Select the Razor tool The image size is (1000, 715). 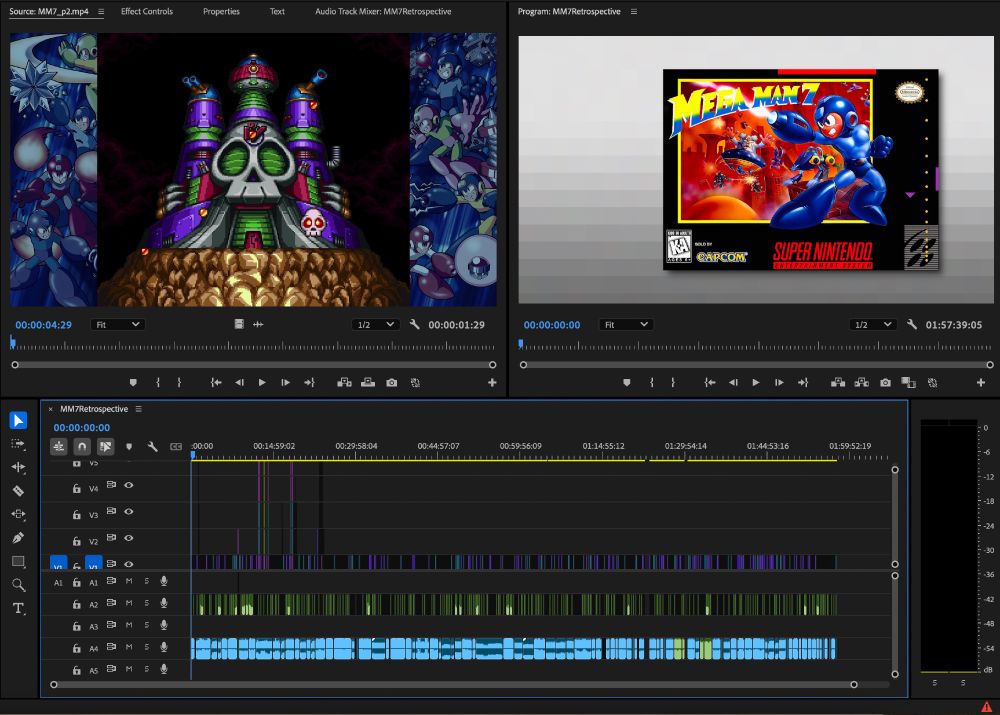pos(18,490)
